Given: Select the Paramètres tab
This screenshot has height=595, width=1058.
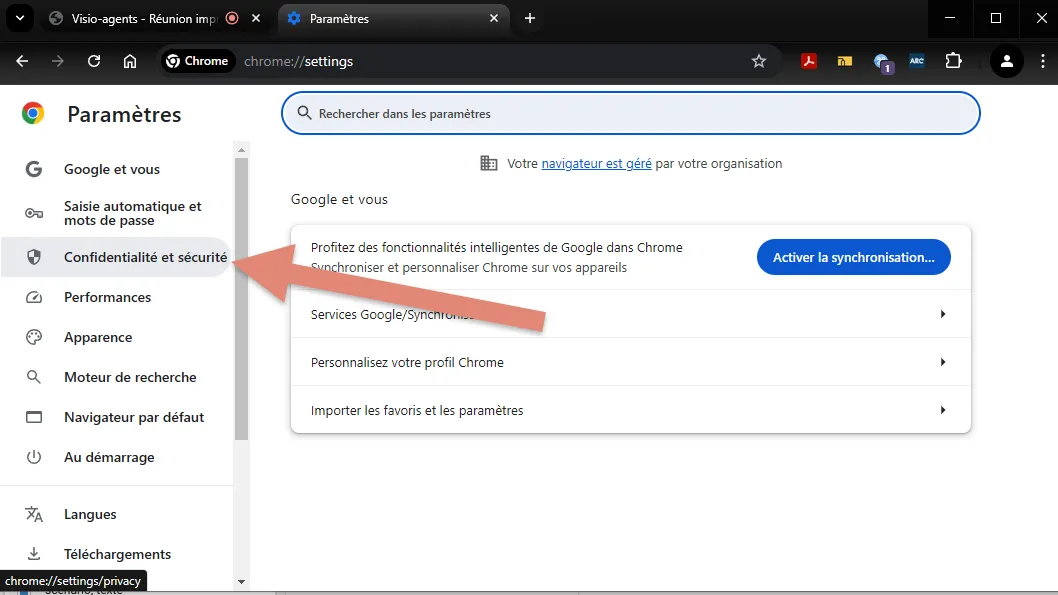Looking at the screenshot, I should (393, 19).
